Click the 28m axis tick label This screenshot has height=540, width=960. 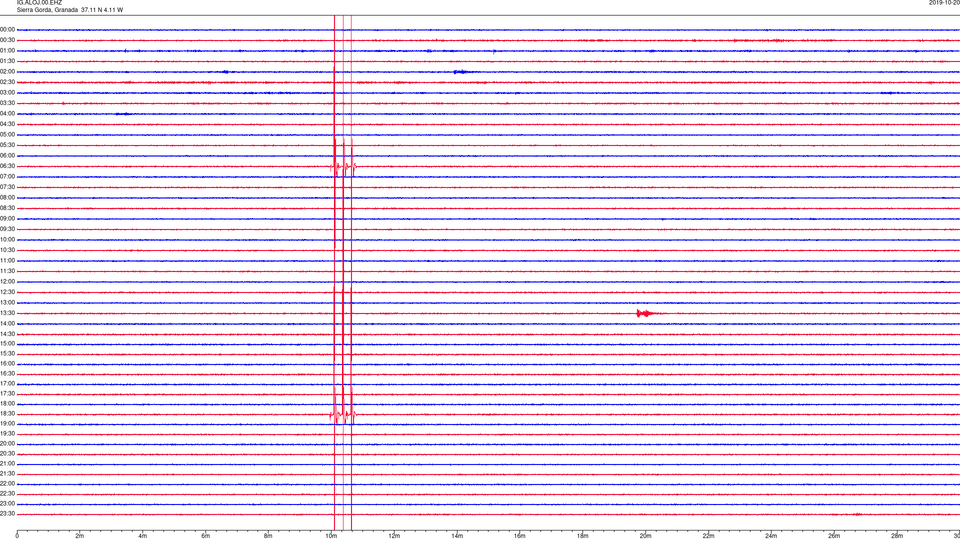(897, 536)
